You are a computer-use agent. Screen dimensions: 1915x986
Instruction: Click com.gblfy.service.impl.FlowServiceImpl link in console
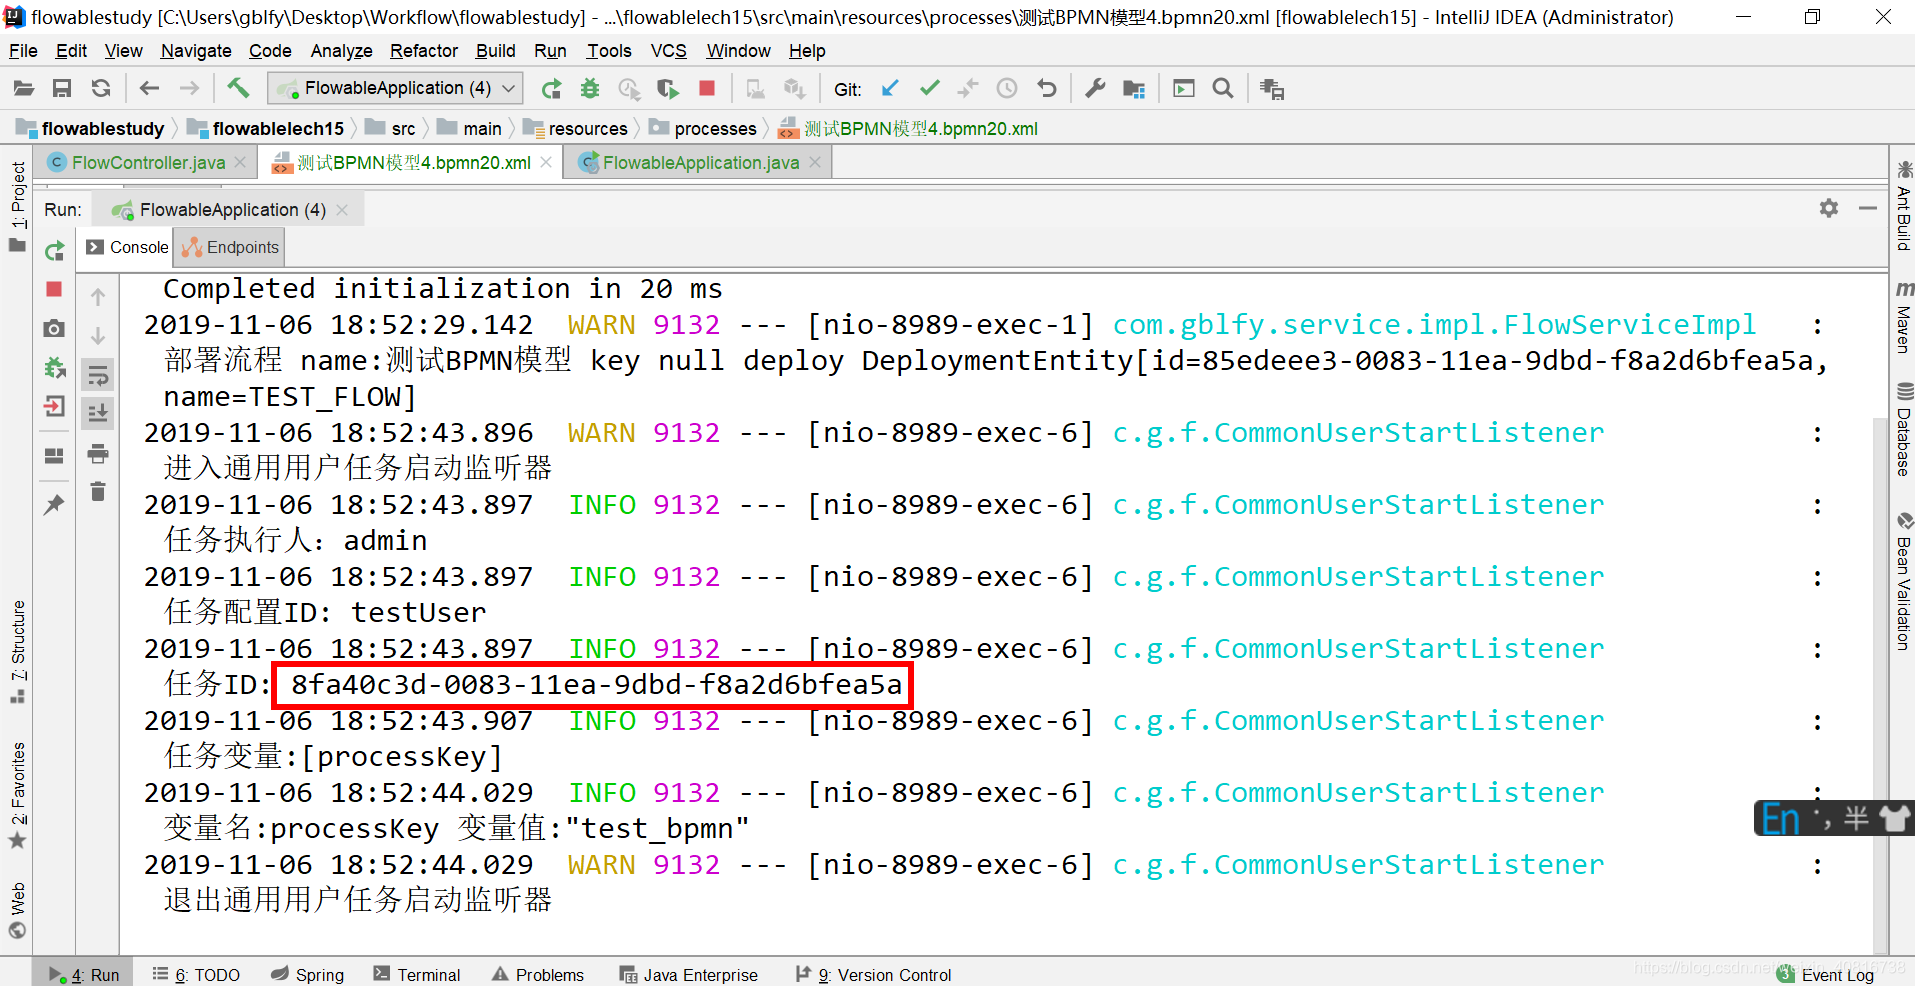1434,325
